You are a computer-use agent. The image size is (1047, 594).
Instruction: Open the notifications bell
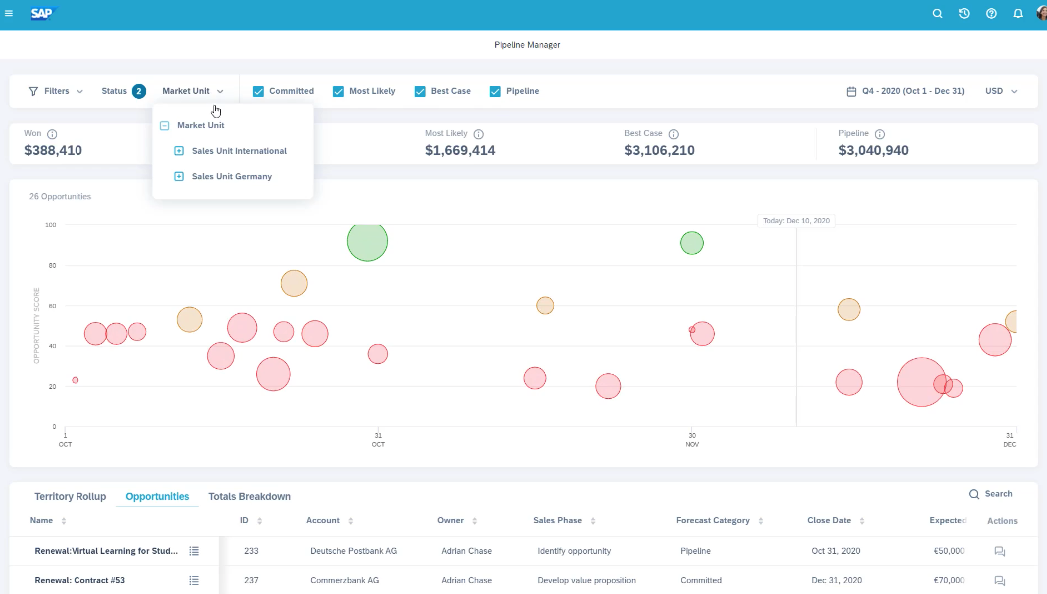1018,13
